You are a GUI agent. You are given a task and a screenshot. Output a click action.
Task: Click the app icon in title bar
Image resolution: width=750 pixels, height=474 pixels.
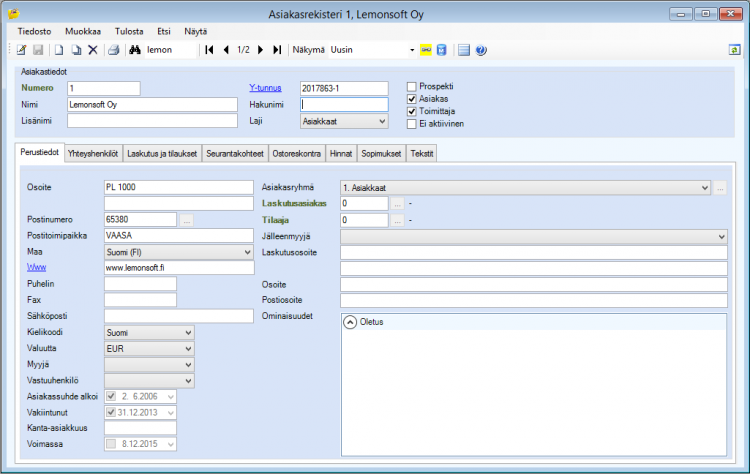13,14
